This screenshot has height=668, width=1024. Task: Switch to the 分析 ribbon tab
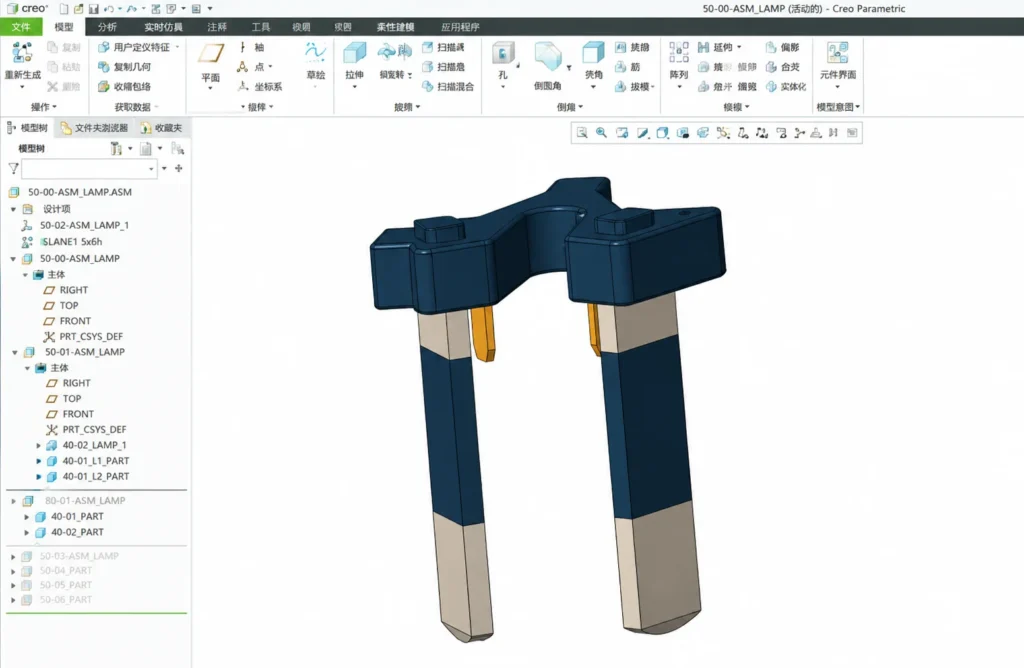point(107,27)
